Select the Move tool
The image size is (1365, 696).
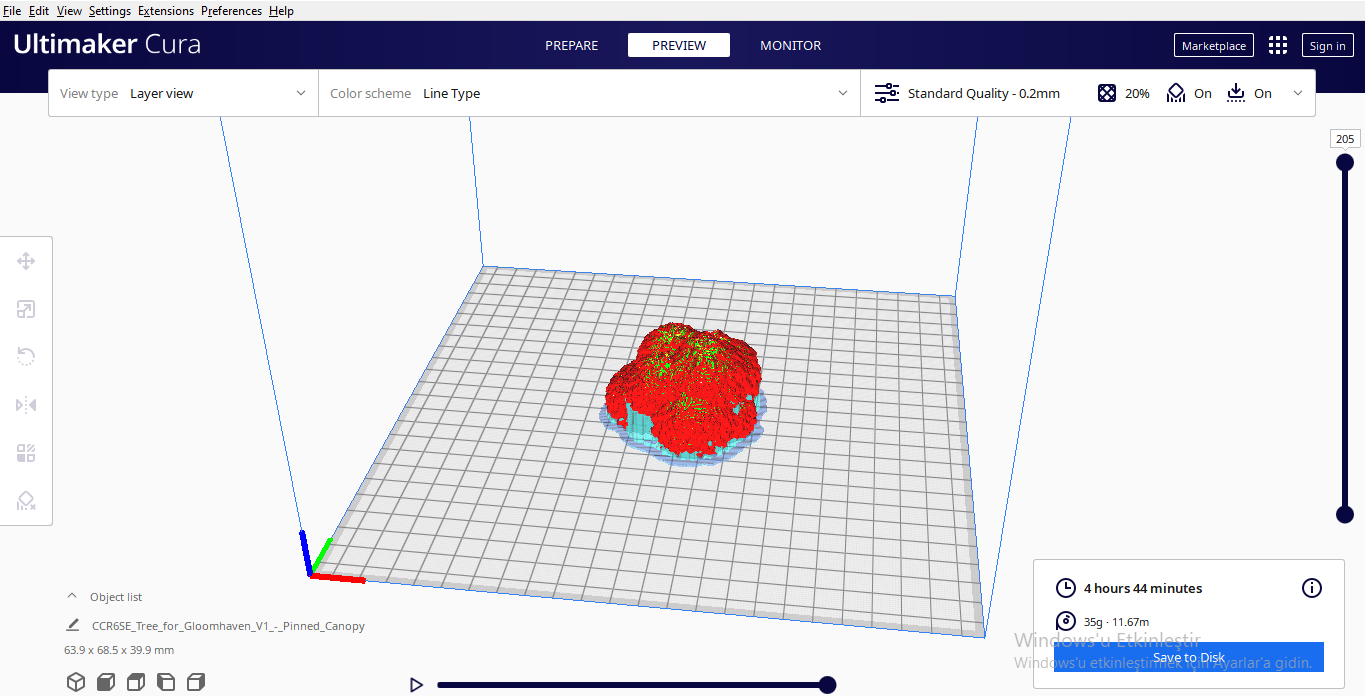pos(26,260)
